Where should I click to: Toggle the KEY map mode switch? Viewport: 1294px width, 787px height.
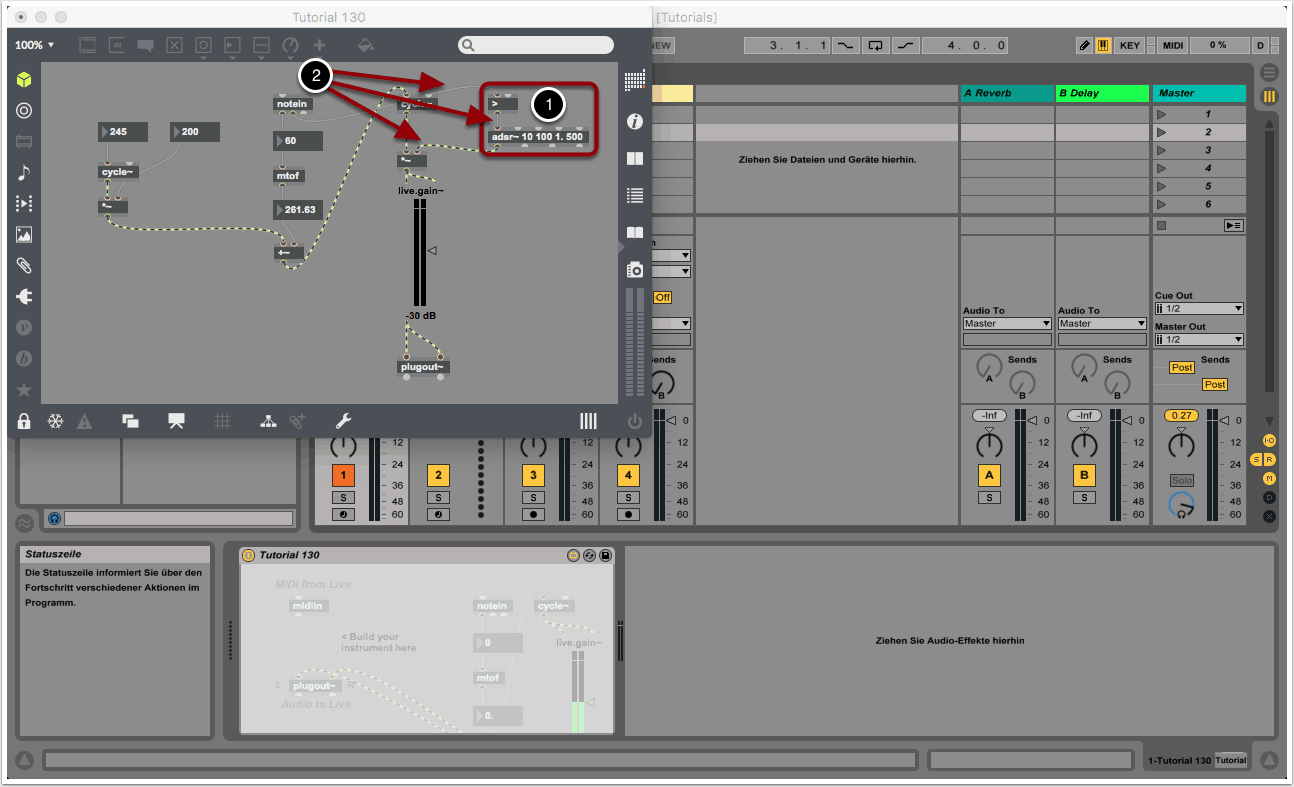tap(1130, 45)
